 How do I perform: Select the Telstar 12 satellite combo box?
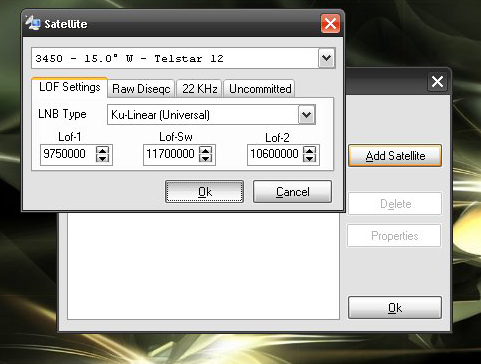coord(183,58)
